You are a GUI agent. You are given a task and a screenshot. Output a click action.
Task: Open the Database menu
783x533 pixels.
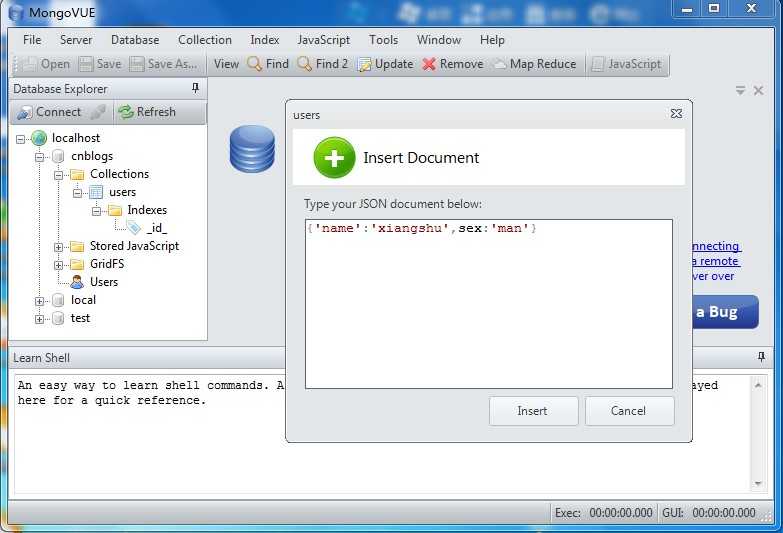tap(135, 40)
